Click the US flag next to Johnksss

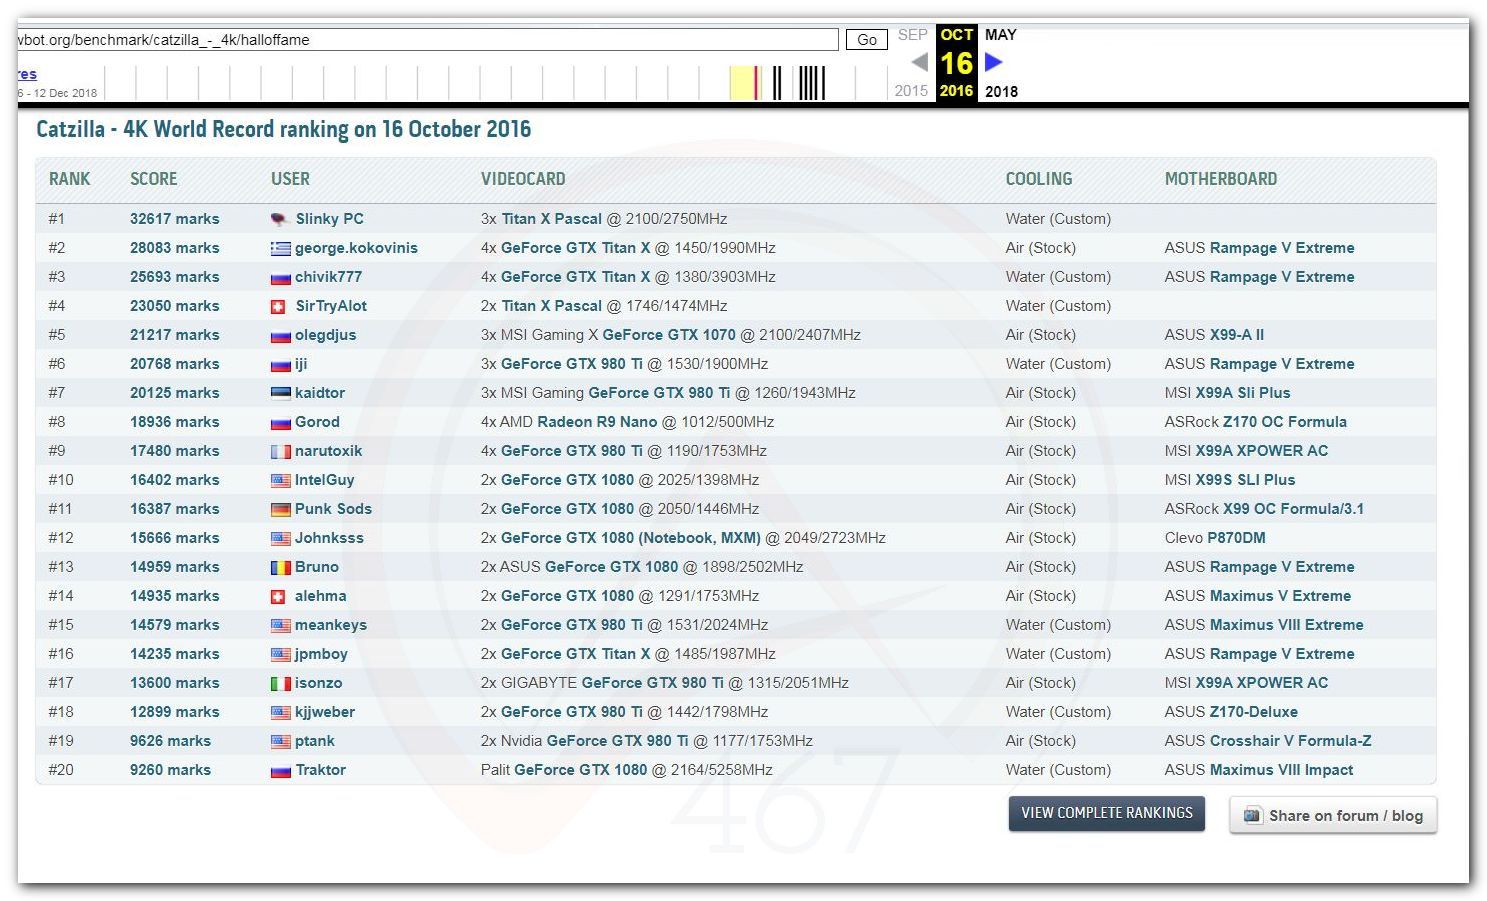pos(280,538)
